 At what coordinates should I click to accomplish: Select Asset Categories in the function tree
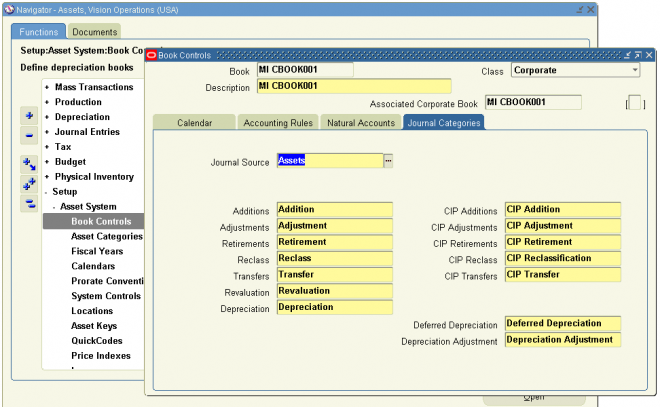[x=107, y=237]
